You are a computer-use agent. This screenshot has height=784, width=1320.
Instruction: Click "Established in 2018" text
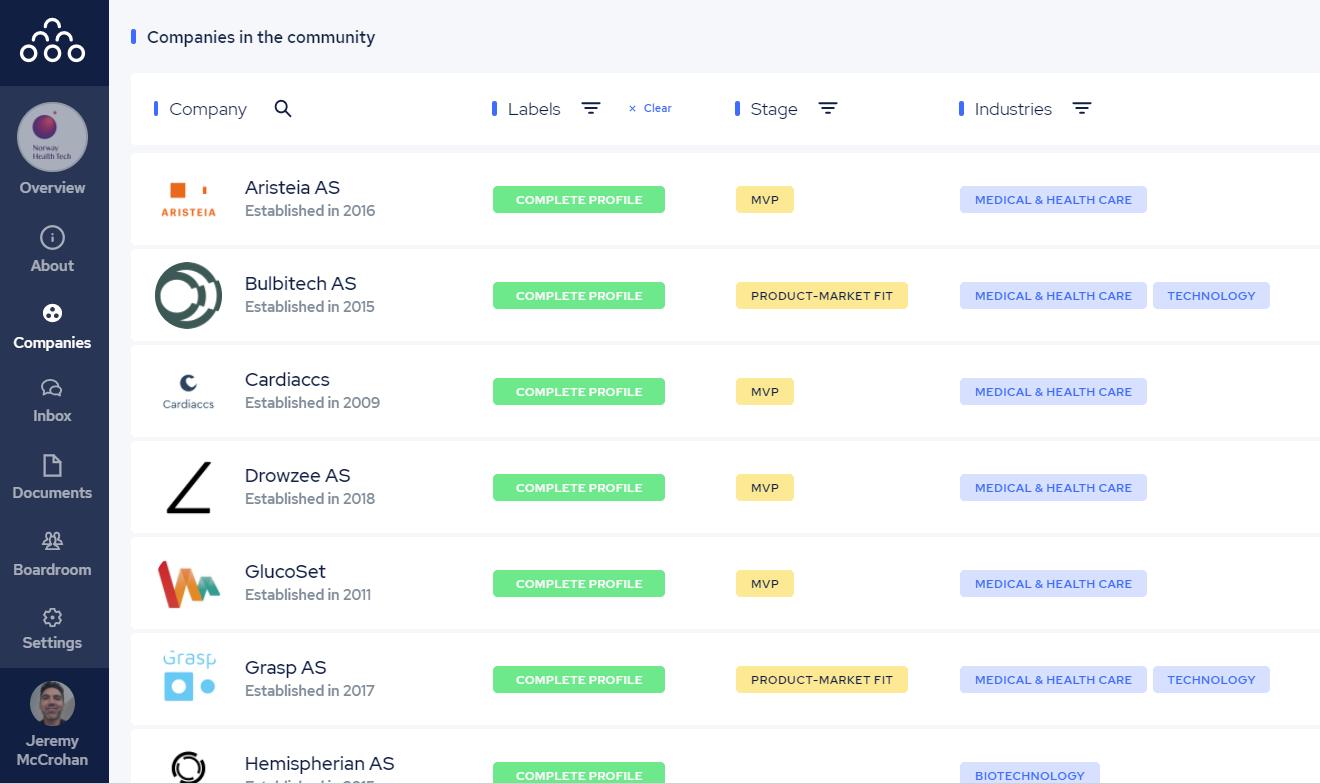click(x=310, y=499)
